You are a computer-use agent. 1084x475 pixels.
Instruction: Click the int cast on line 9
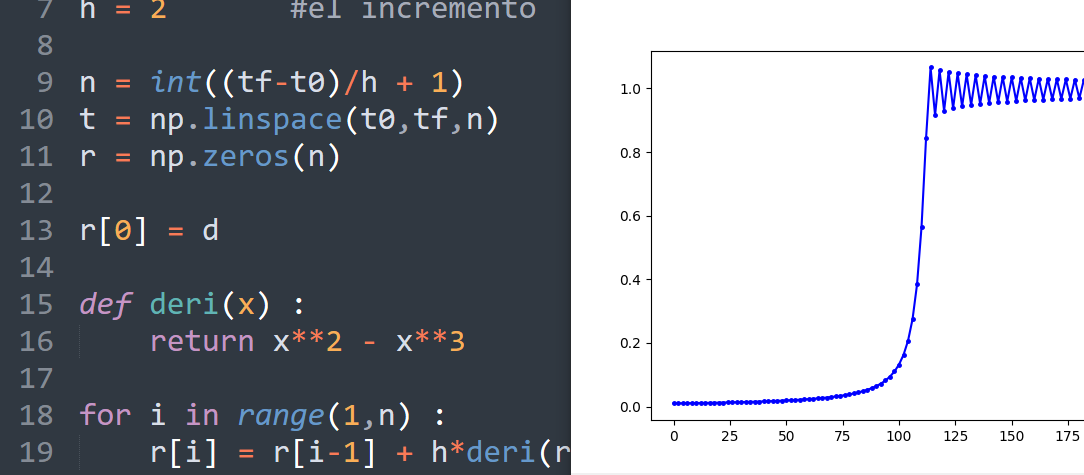click(x=175, y=82)
